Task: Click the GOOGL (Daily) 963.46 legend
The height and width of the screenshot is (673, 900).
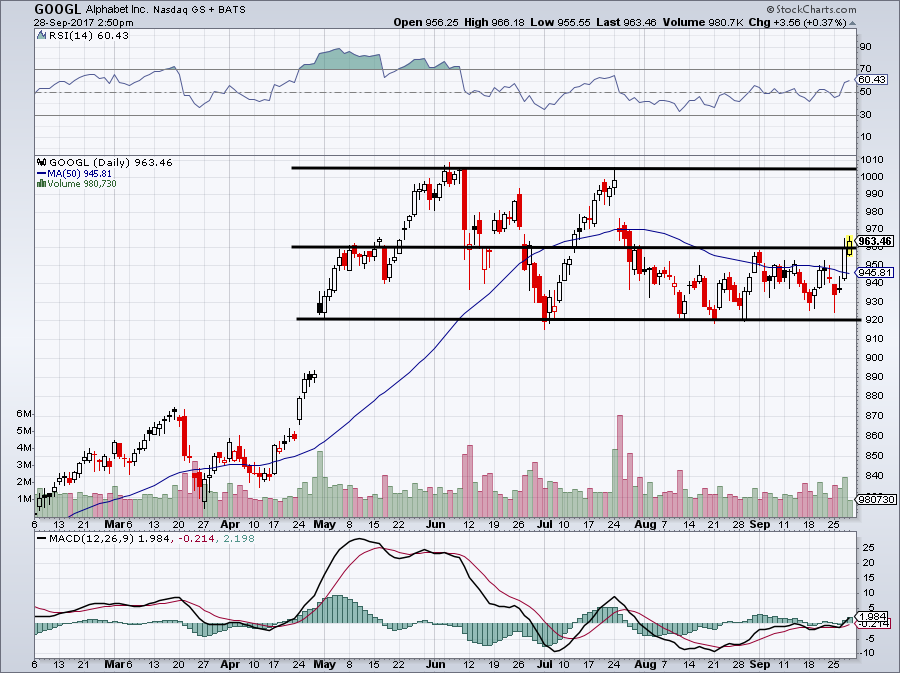Action: click(x=111, y=162)
